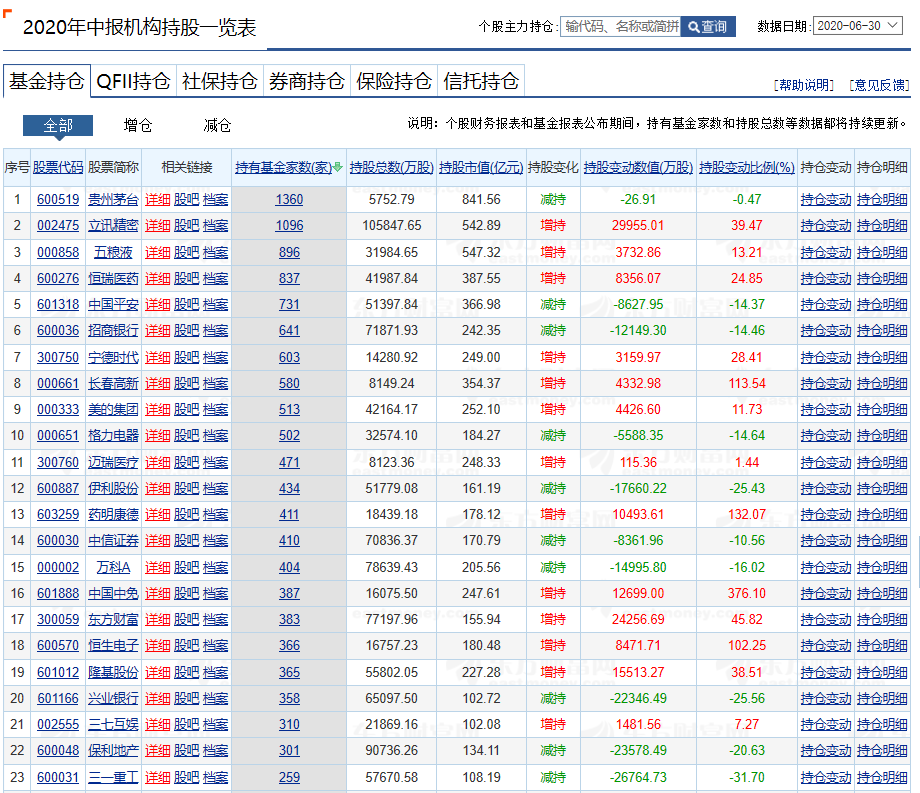Image resolution: width=920 pixels, height=793 pixels.
Task: Sort by 持股变动比例(%) column header
Action: [x=747, y=168]
